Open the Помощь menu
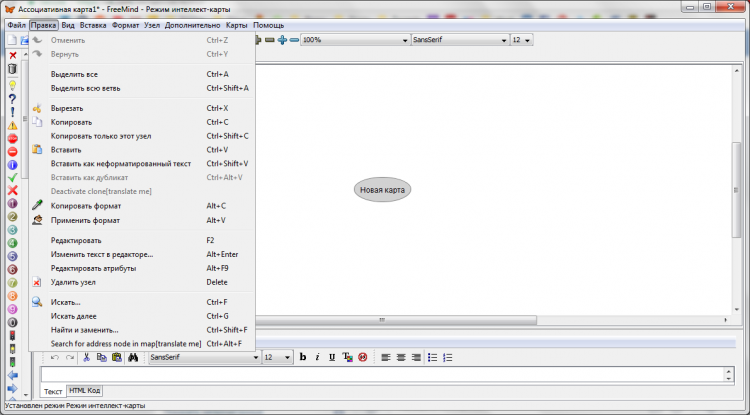The image size is (750, 415). coord(268,25)
